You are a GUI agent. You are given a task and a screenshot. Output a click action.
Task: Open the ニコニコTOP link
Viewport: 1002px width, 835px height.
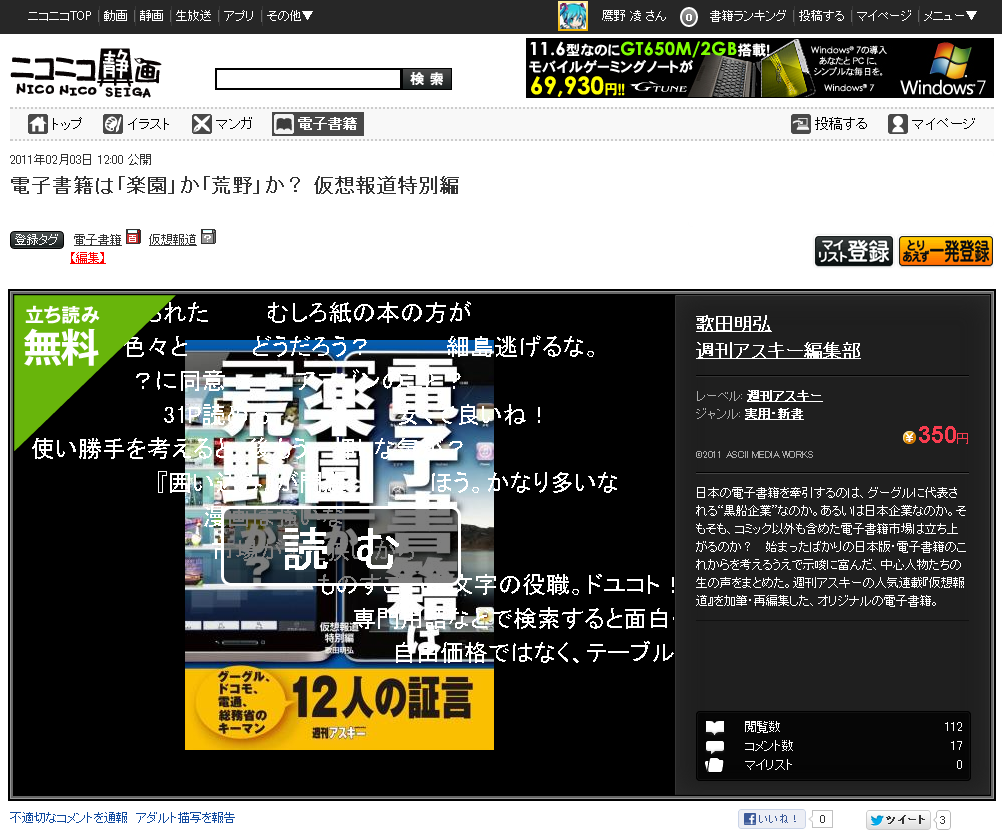pos(59,16)
